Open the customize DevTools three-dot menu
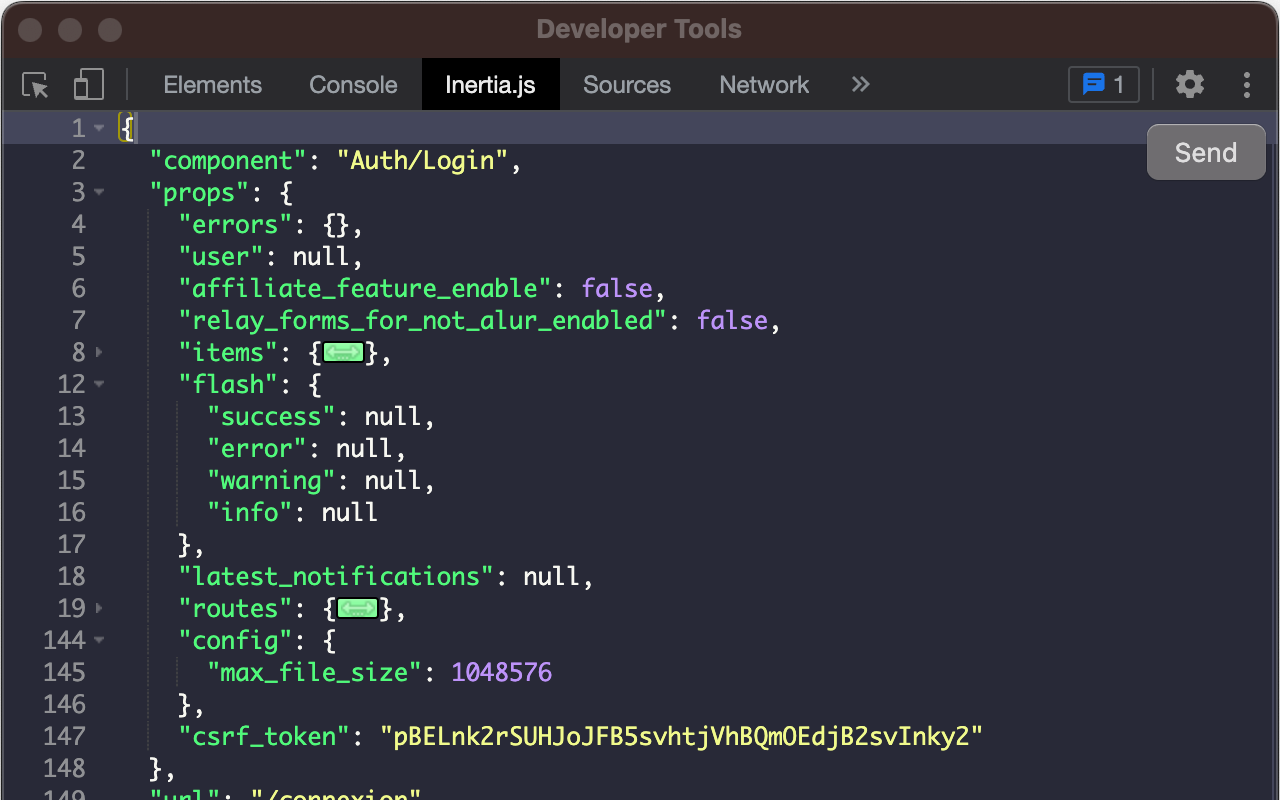The image size is (1280, 800). click(x=1247, y=85)
